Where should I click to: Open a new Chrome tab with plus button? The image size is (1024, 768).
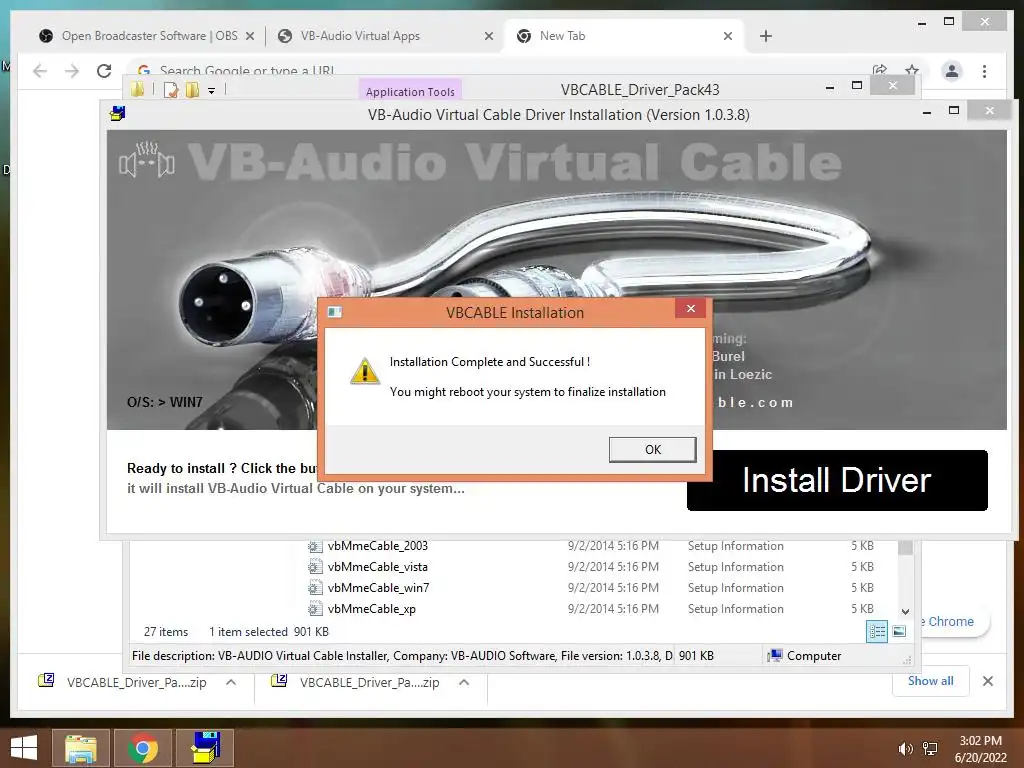pos(766,36)
